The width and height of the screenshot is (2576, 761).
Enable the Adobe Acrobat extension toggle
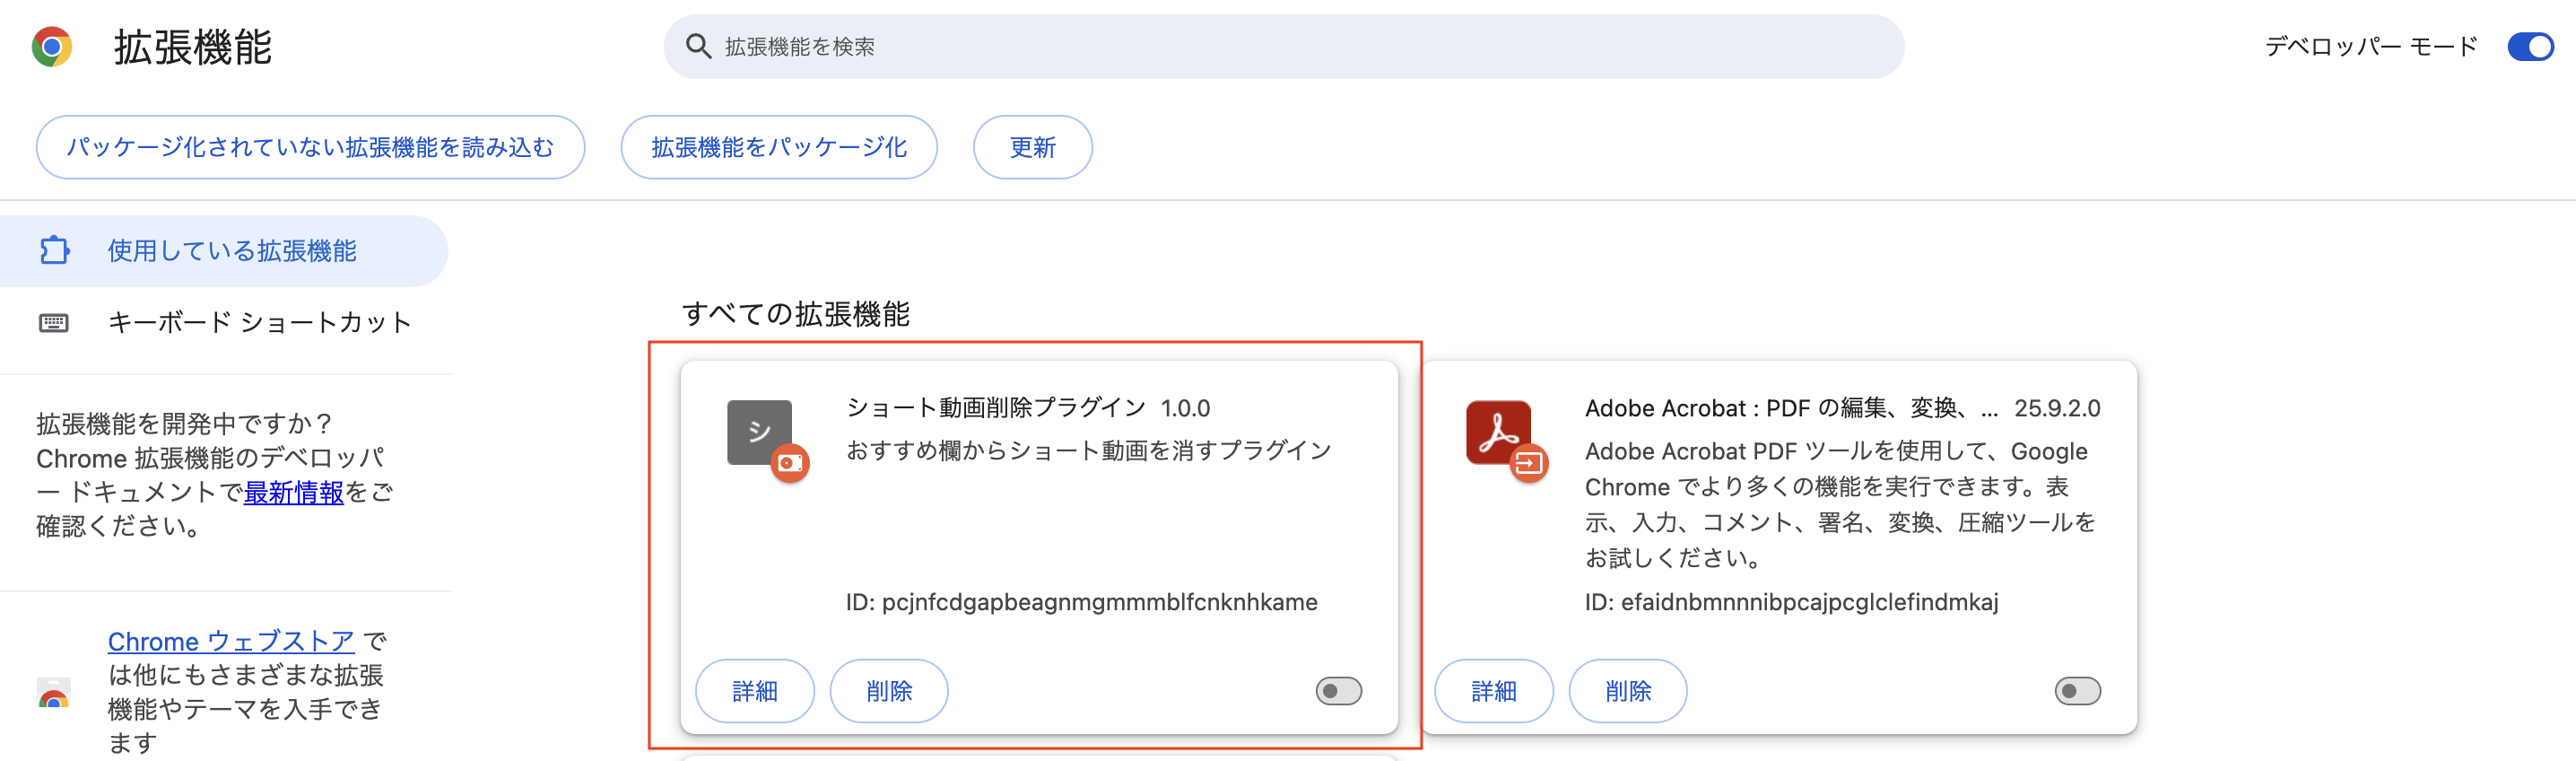2078,691
